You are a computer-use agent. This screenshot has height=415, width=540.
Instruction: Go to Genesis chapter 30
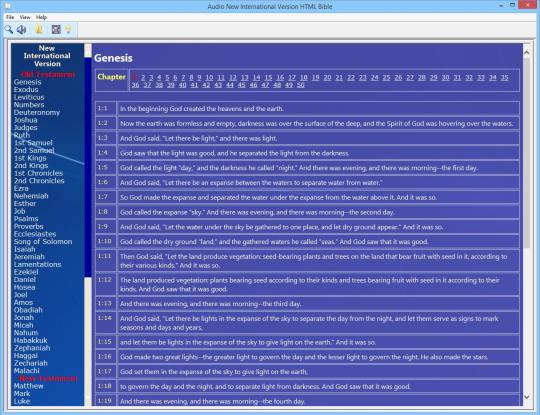pos(445,77)
